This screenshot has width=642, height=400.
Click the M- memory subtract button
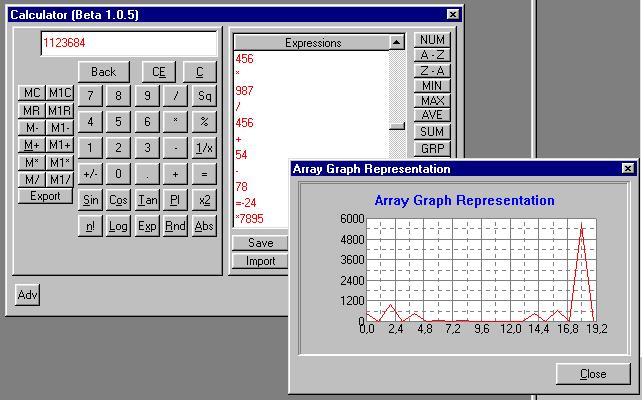(32, 128)
